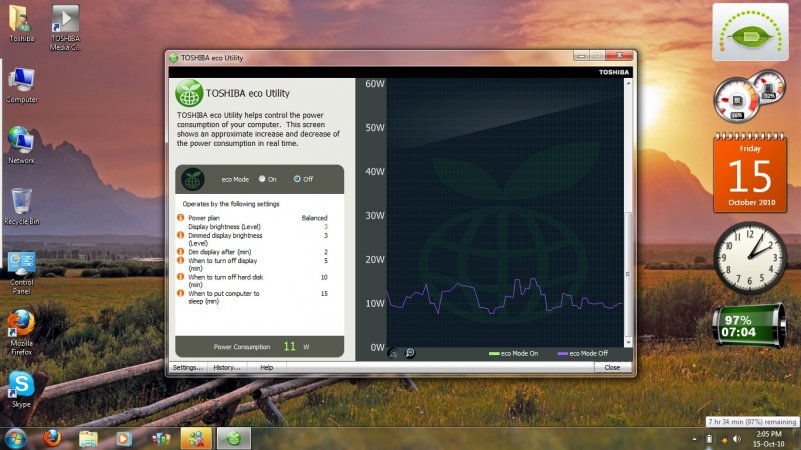Open the TOSHIBA Media Controller shortcut
The height and width of the screenshot is (450, 801).
point(65,28)
